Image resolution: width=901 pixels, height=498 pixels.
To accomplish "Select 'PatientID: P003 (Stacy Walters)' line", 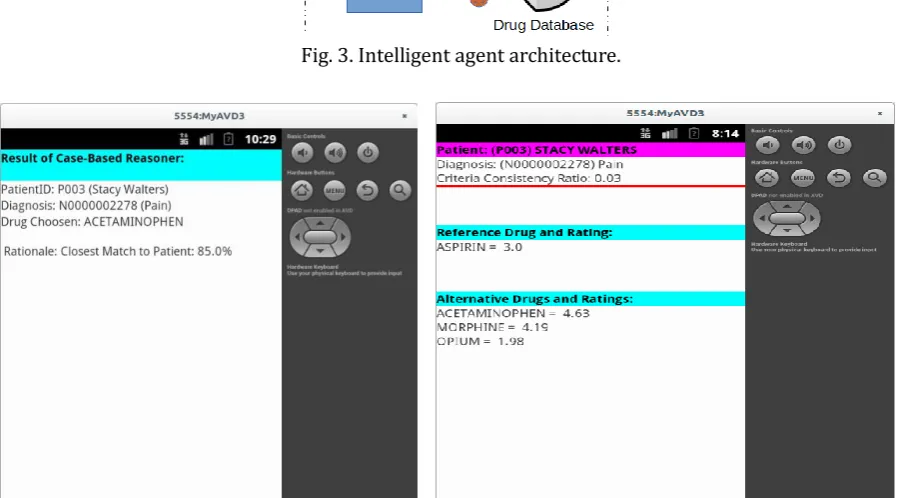I will click(84, 190).
